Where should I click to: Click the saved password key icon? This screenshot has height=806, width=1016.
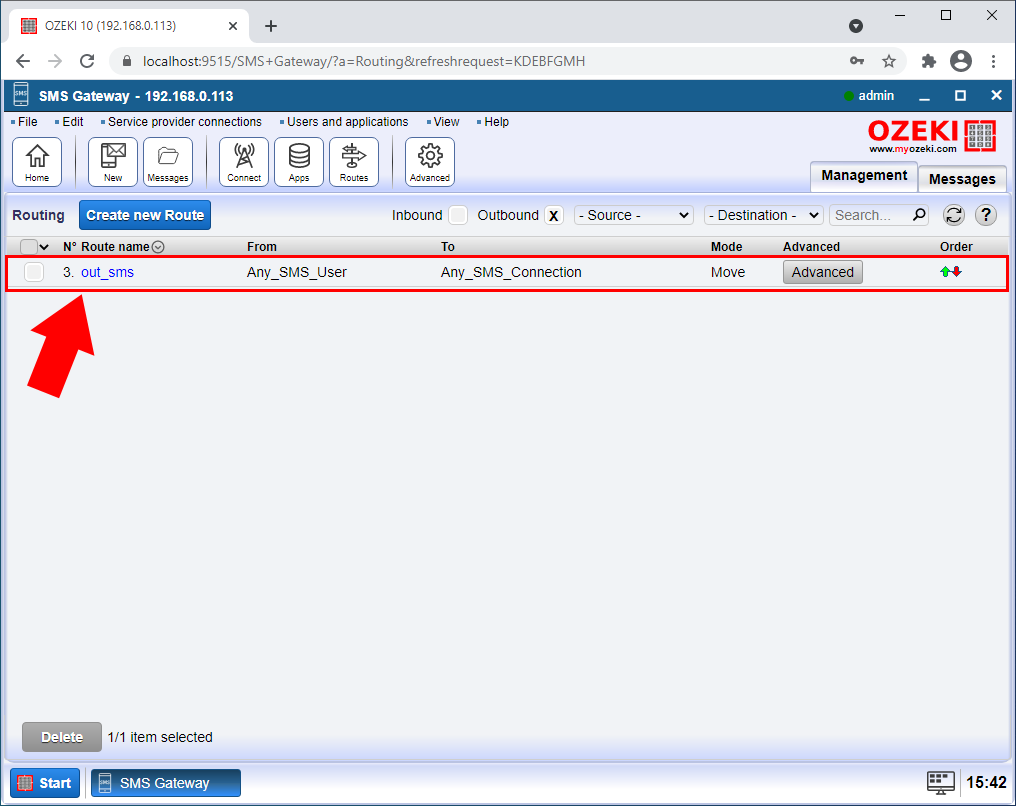click(x=857, y=61)
